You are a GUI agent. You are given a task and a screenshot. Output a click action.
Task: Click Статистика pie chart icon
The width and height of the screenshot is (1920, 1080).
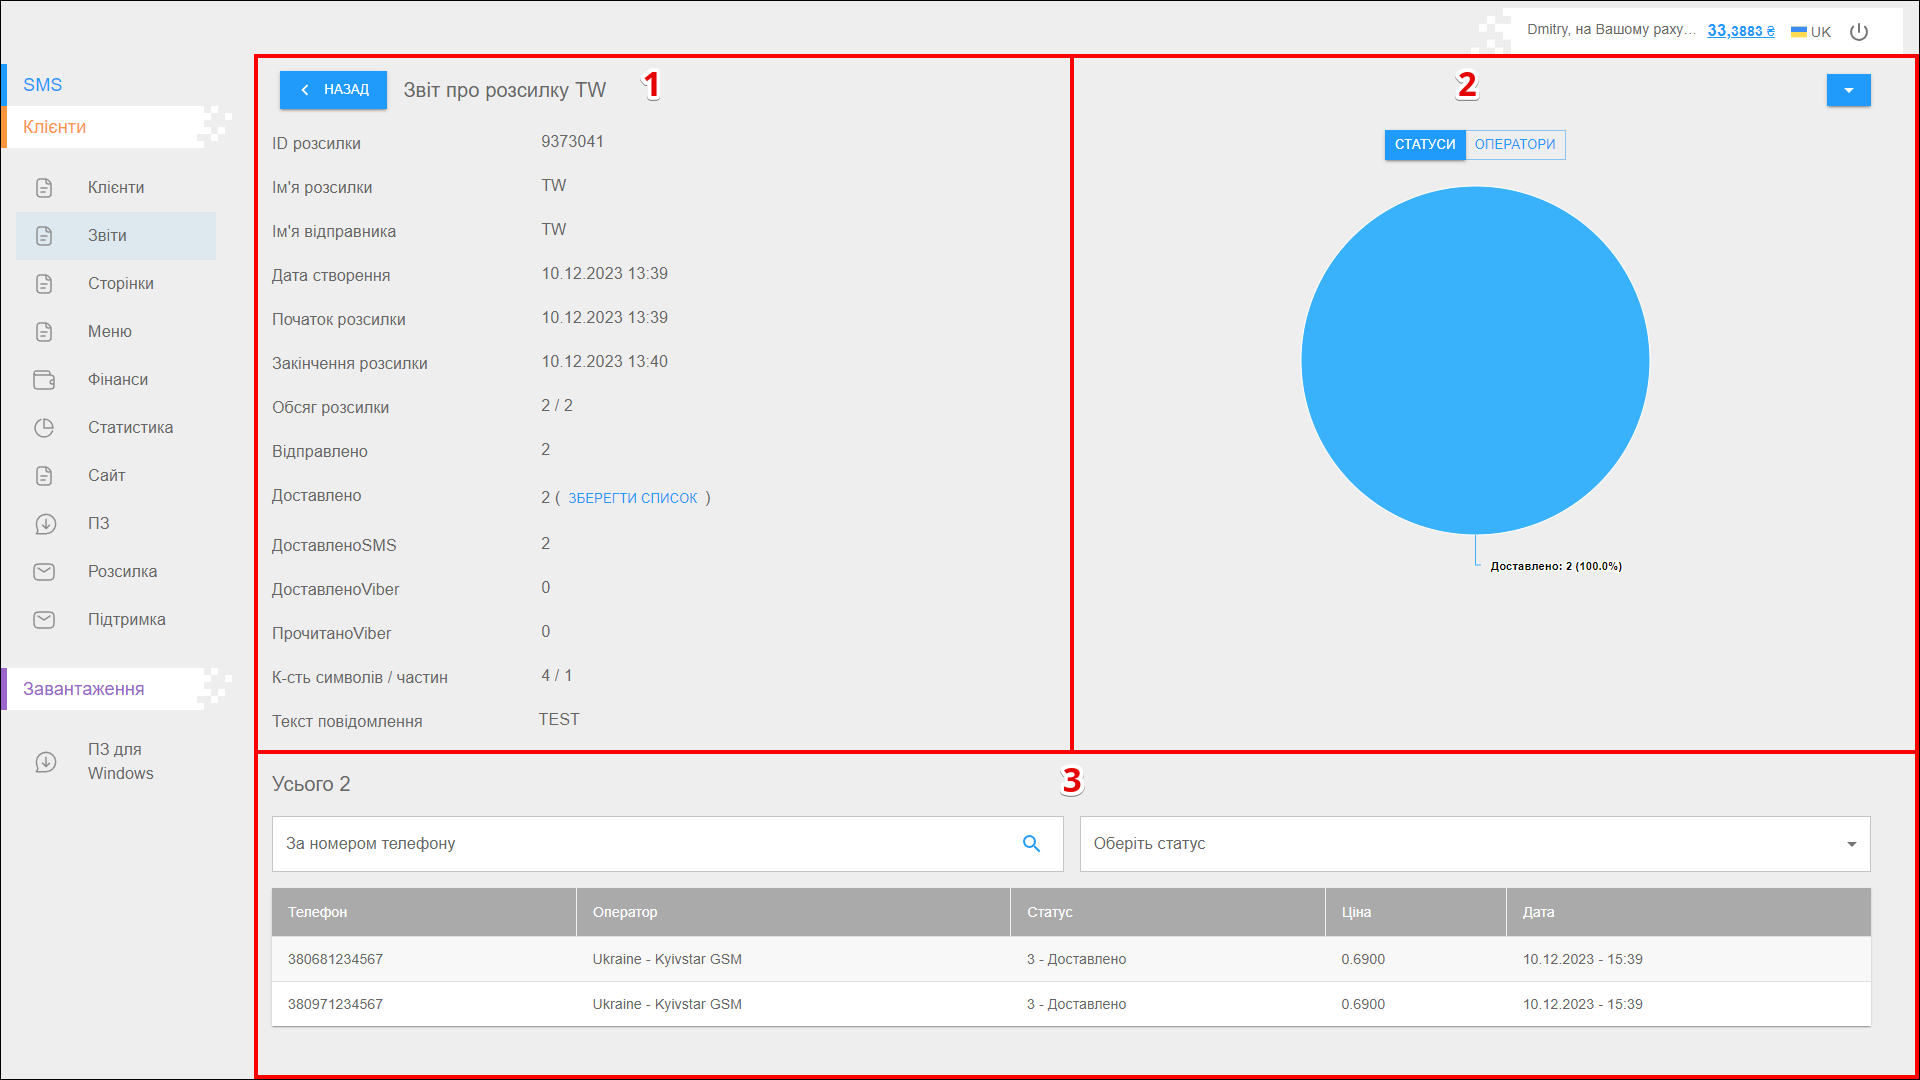coord(44,428)
